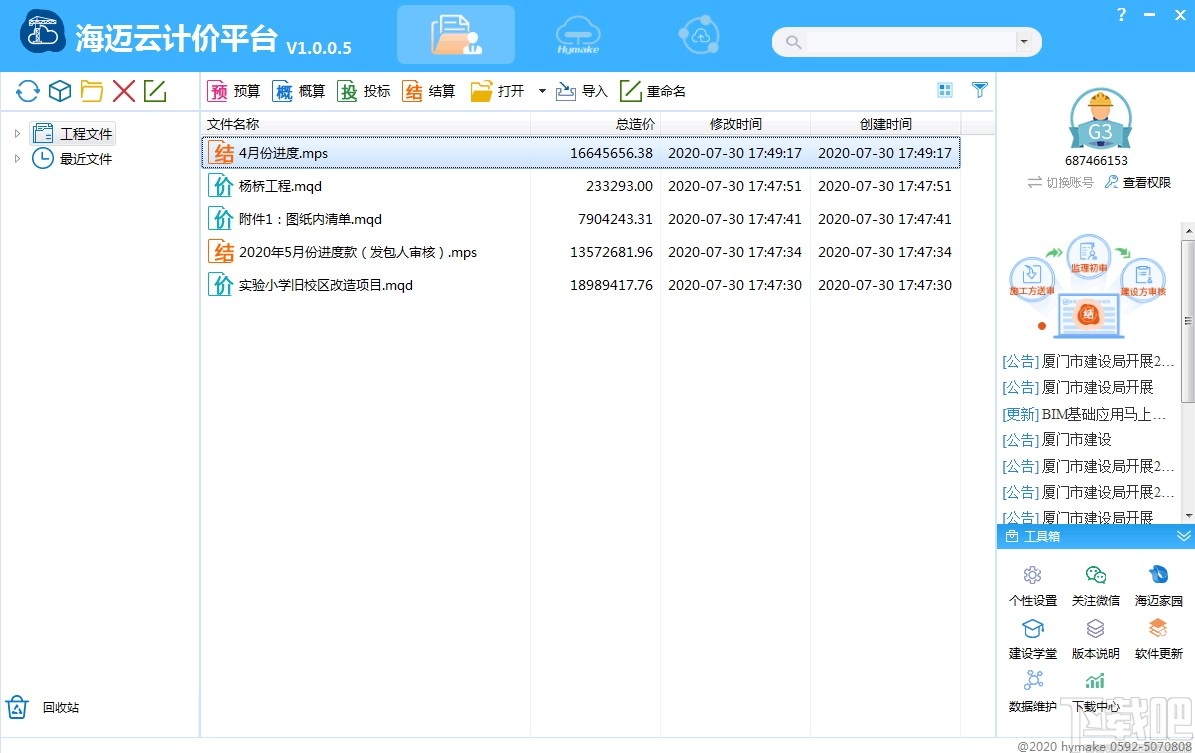This screenshot has width=1195, height=753.
Task: Select file 2020年5月份进度款（发包人审核）.mps
Action: [581, 252]
